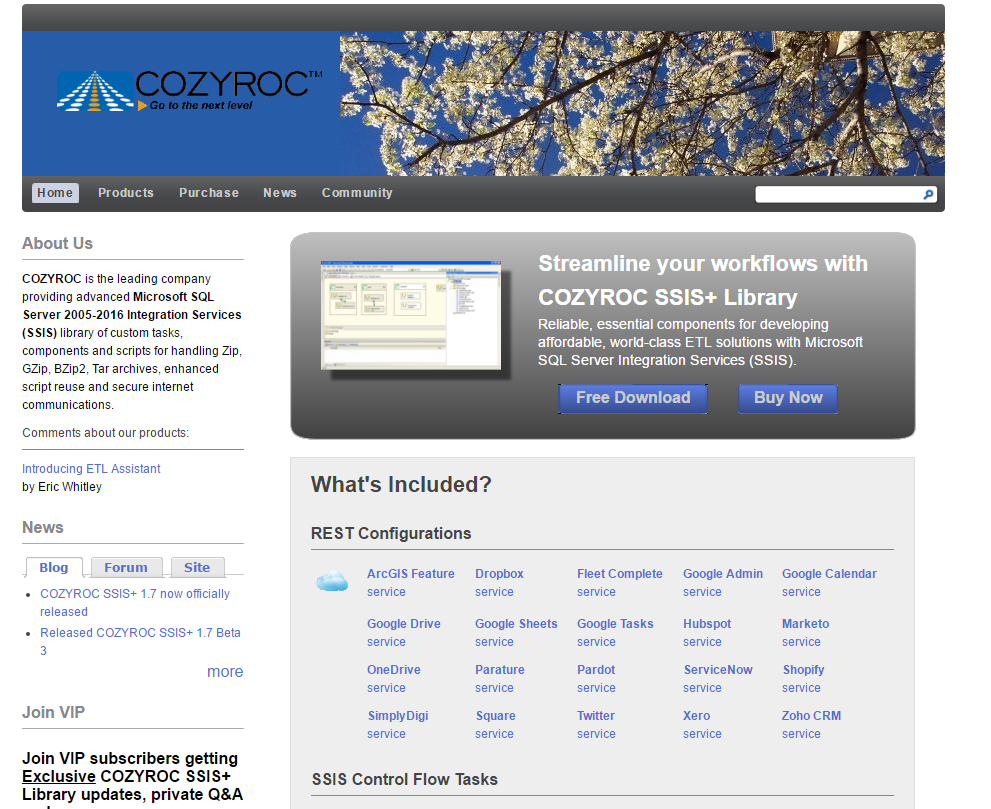Click the REST Configurations heading

(x=391, y=533)
